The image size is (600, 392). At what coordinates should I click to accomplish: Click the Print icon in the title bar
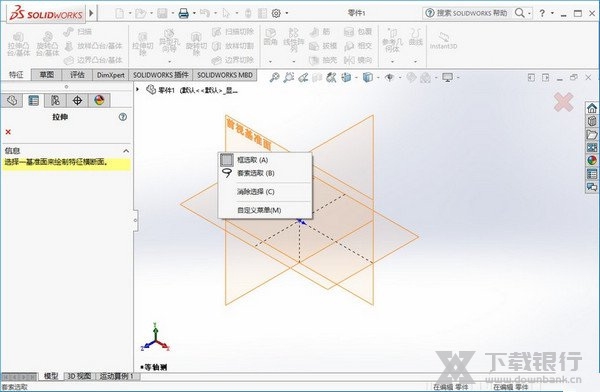point(184,13)
